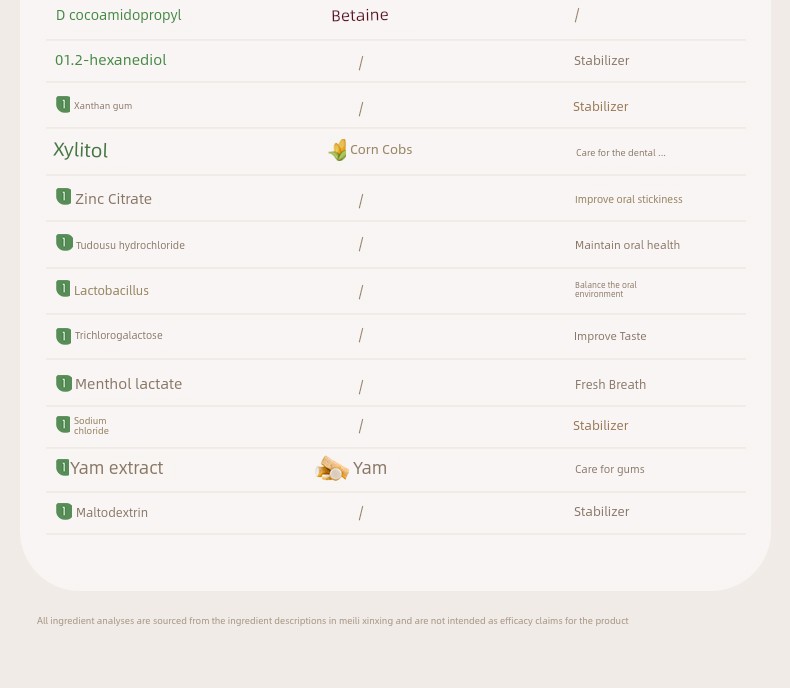
Task: Click the yam root image
Action: coord(332,468)
